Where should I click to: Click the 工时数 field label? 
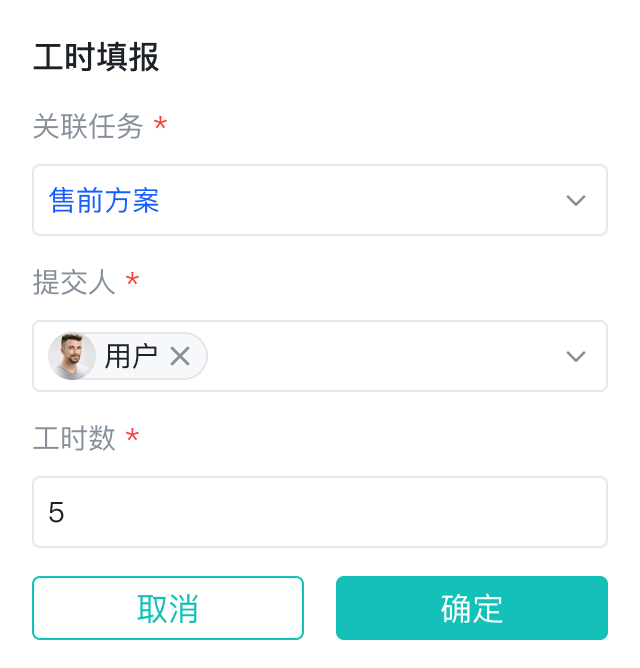(74, 438)
